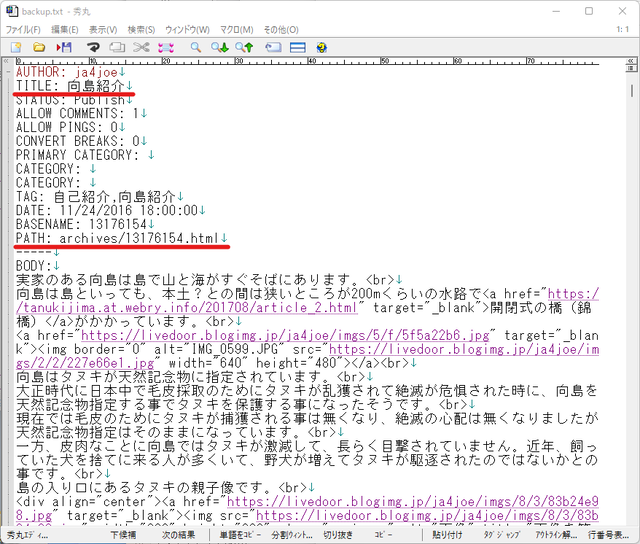Viewport: 640px width, 544px height.
Task: Click the line 'STATUS: Publish'
Action: tap(74, 100)
